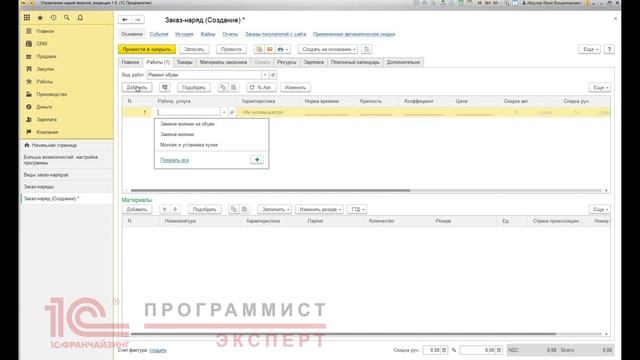Expand Еще menu in Работы toolbar

[600, 87]
